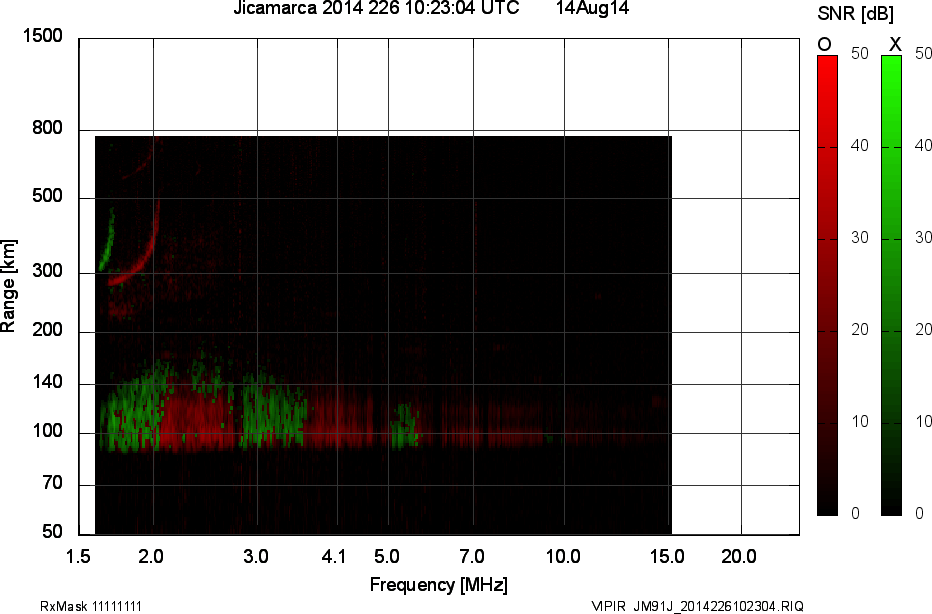932x614 pixels.
Task: Click the red O-mode SNR color bar
Action: coord(827,285)
